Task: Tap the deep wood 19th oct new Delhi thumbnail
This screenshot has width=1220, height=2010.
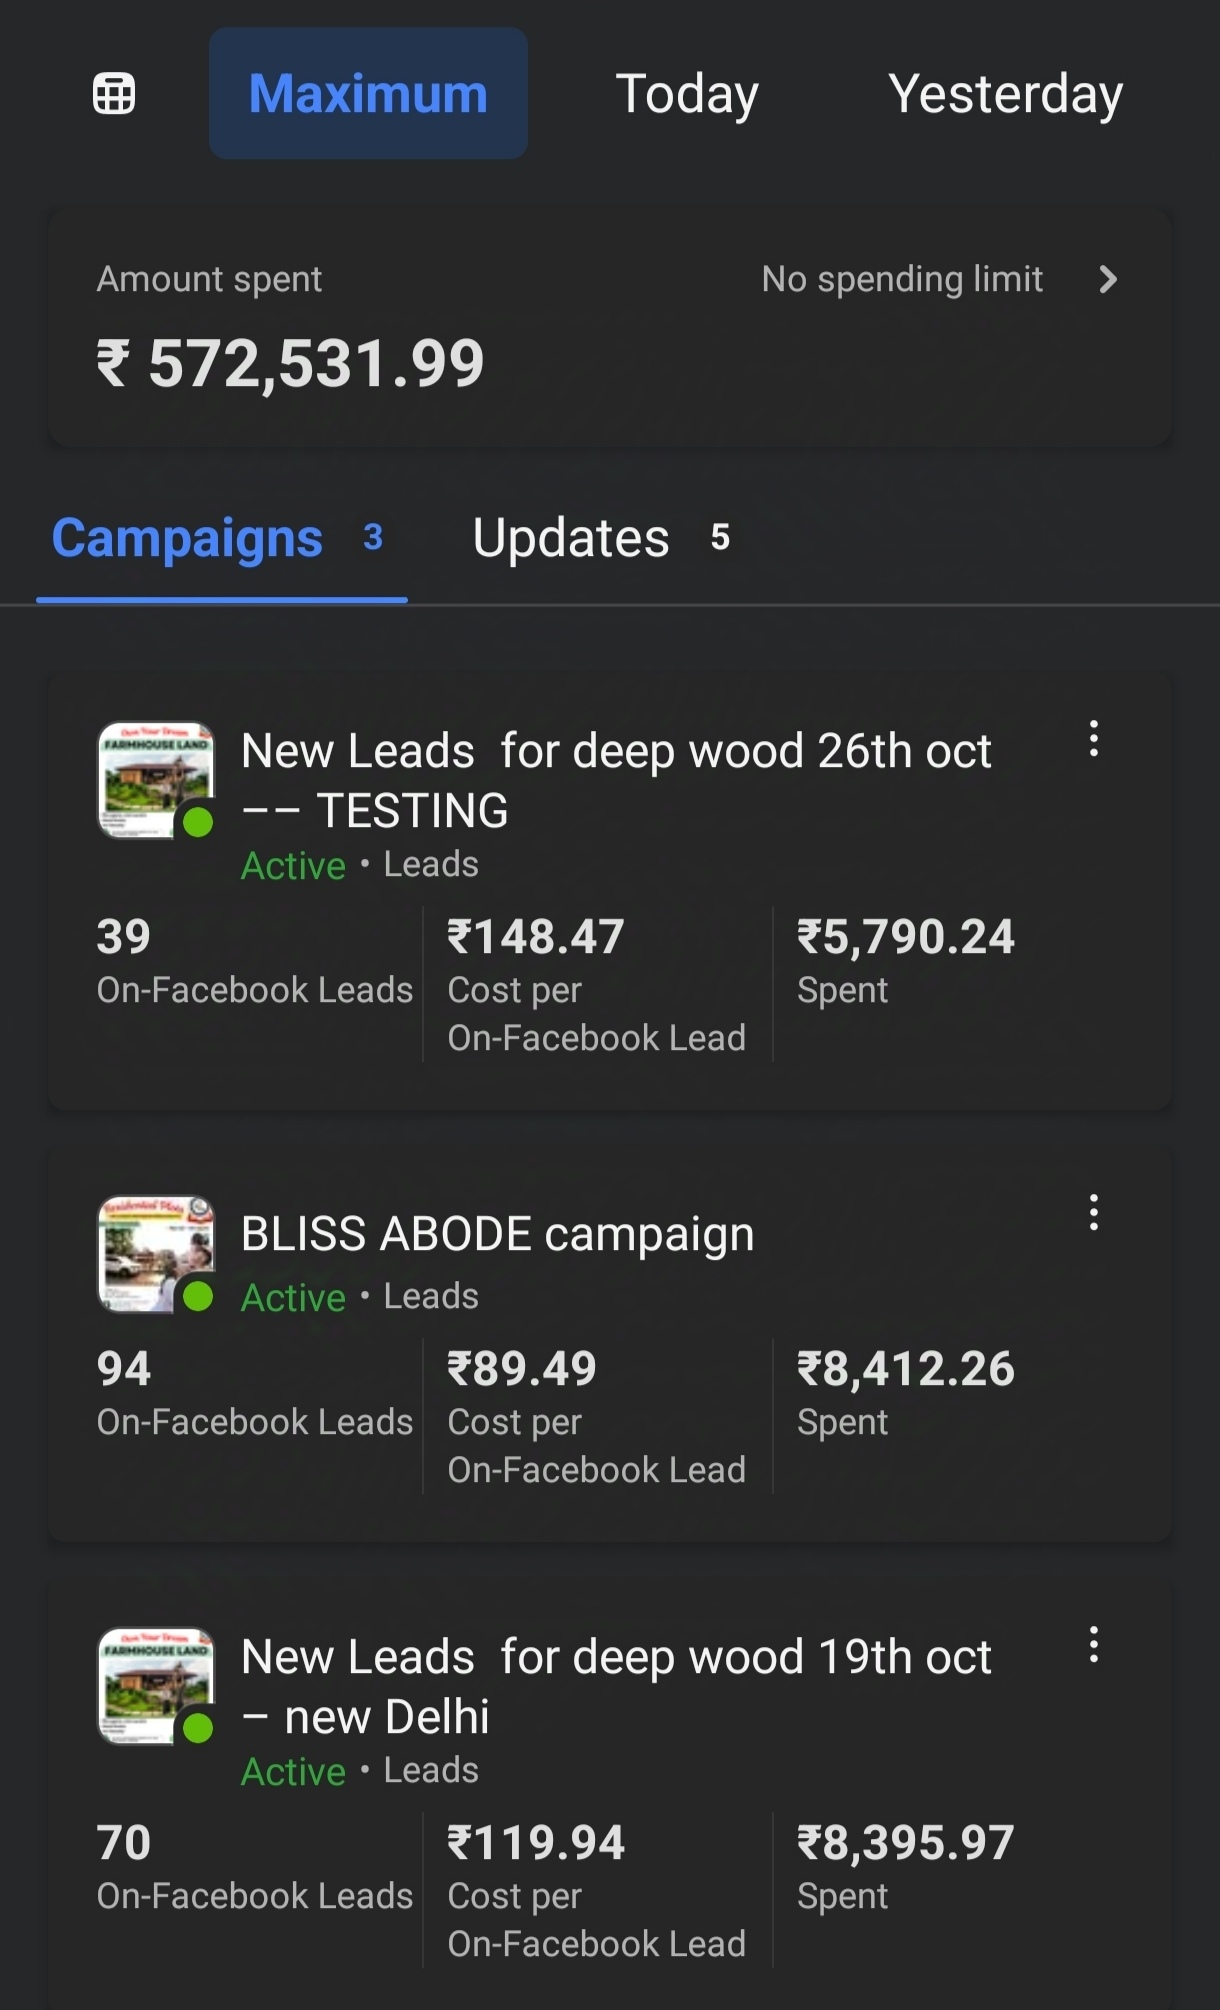Action: [156, 1686]
